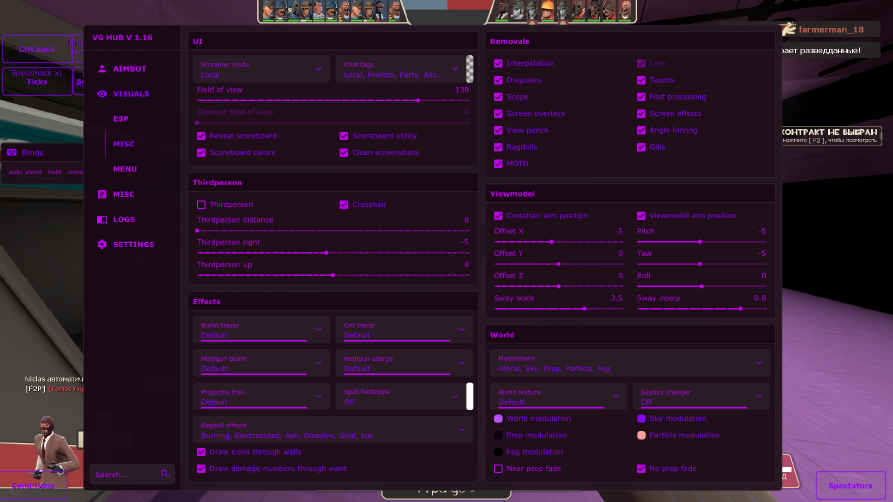Click the Conditions window label
The image size is (893, 502).
tap(34, 485)
